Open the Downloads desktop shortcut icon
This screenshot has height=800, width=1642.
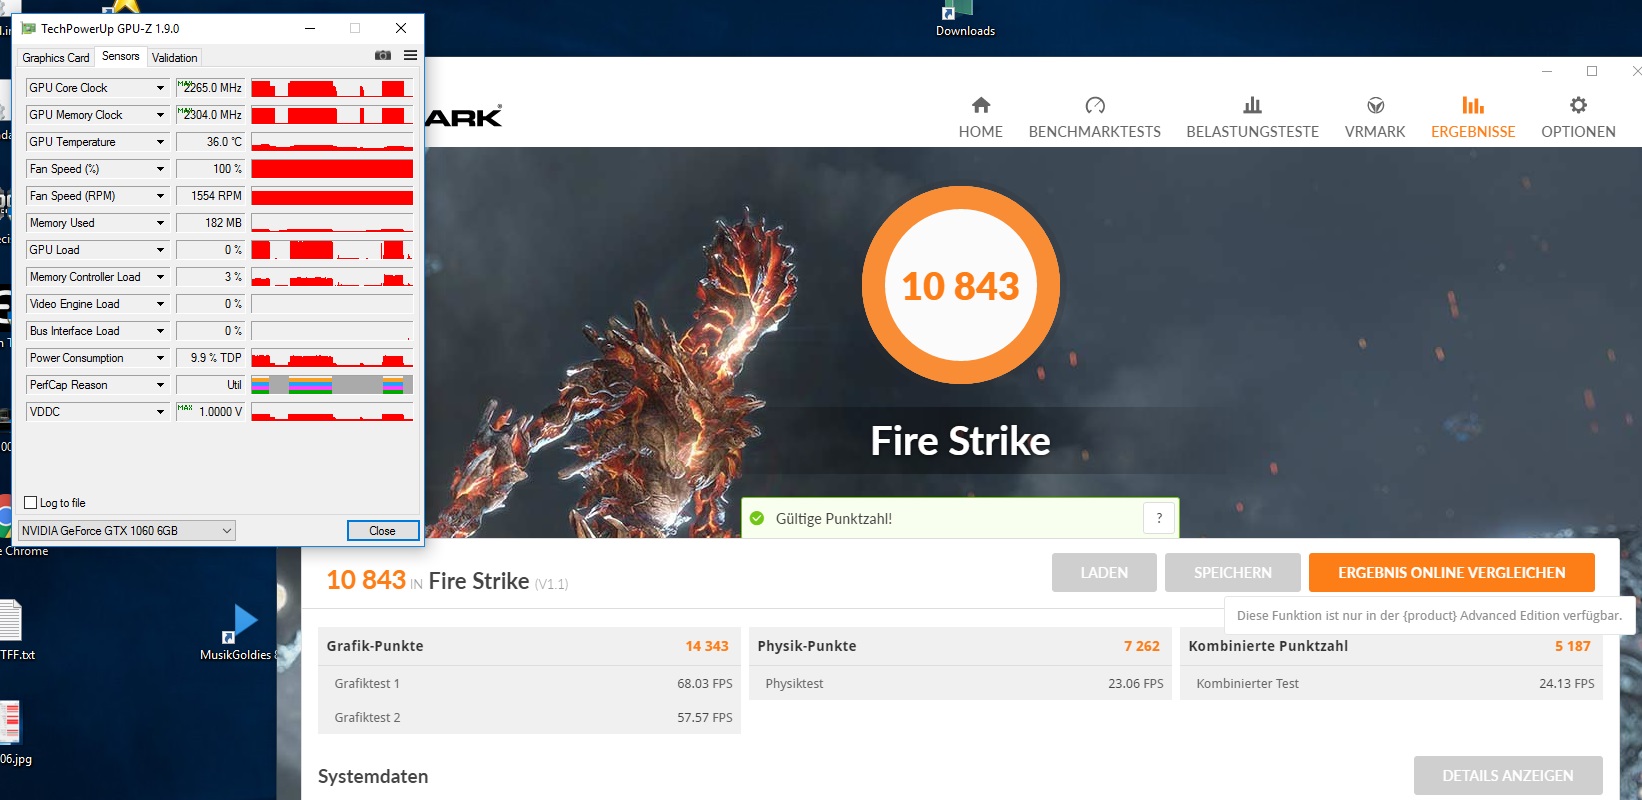[958, 11]
